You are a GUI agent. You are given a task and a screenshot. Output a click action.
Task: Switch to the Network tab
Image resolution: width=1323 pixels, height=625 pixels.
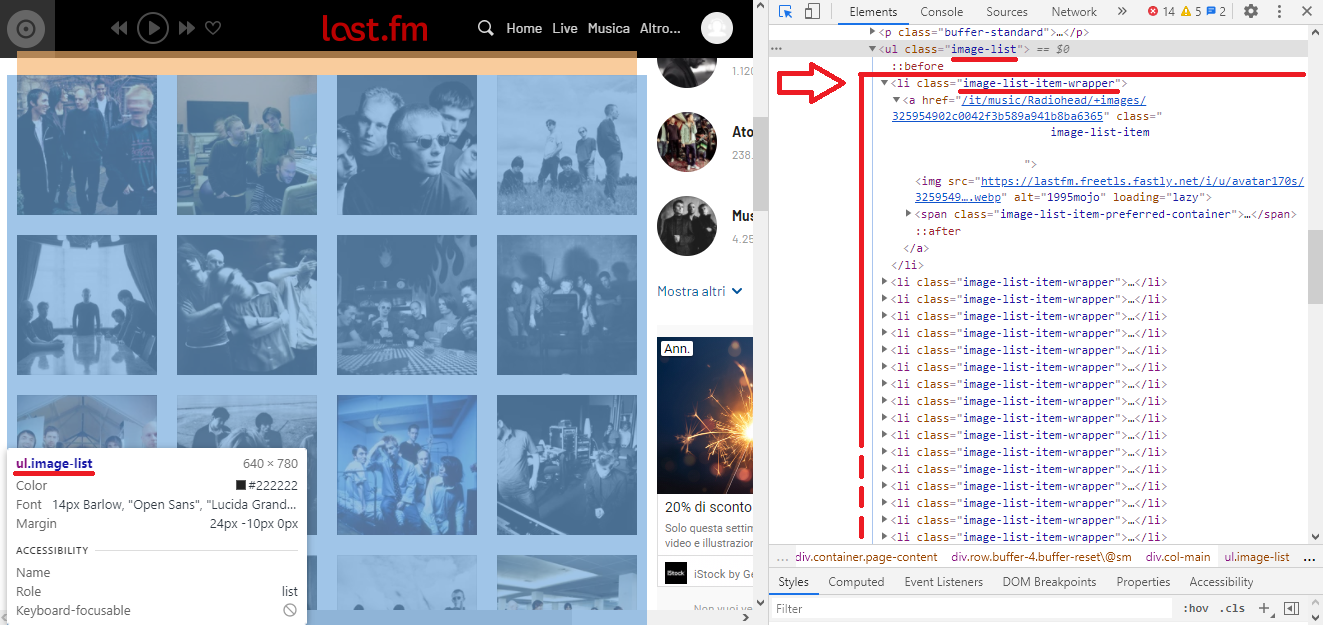click(1074, 12)
